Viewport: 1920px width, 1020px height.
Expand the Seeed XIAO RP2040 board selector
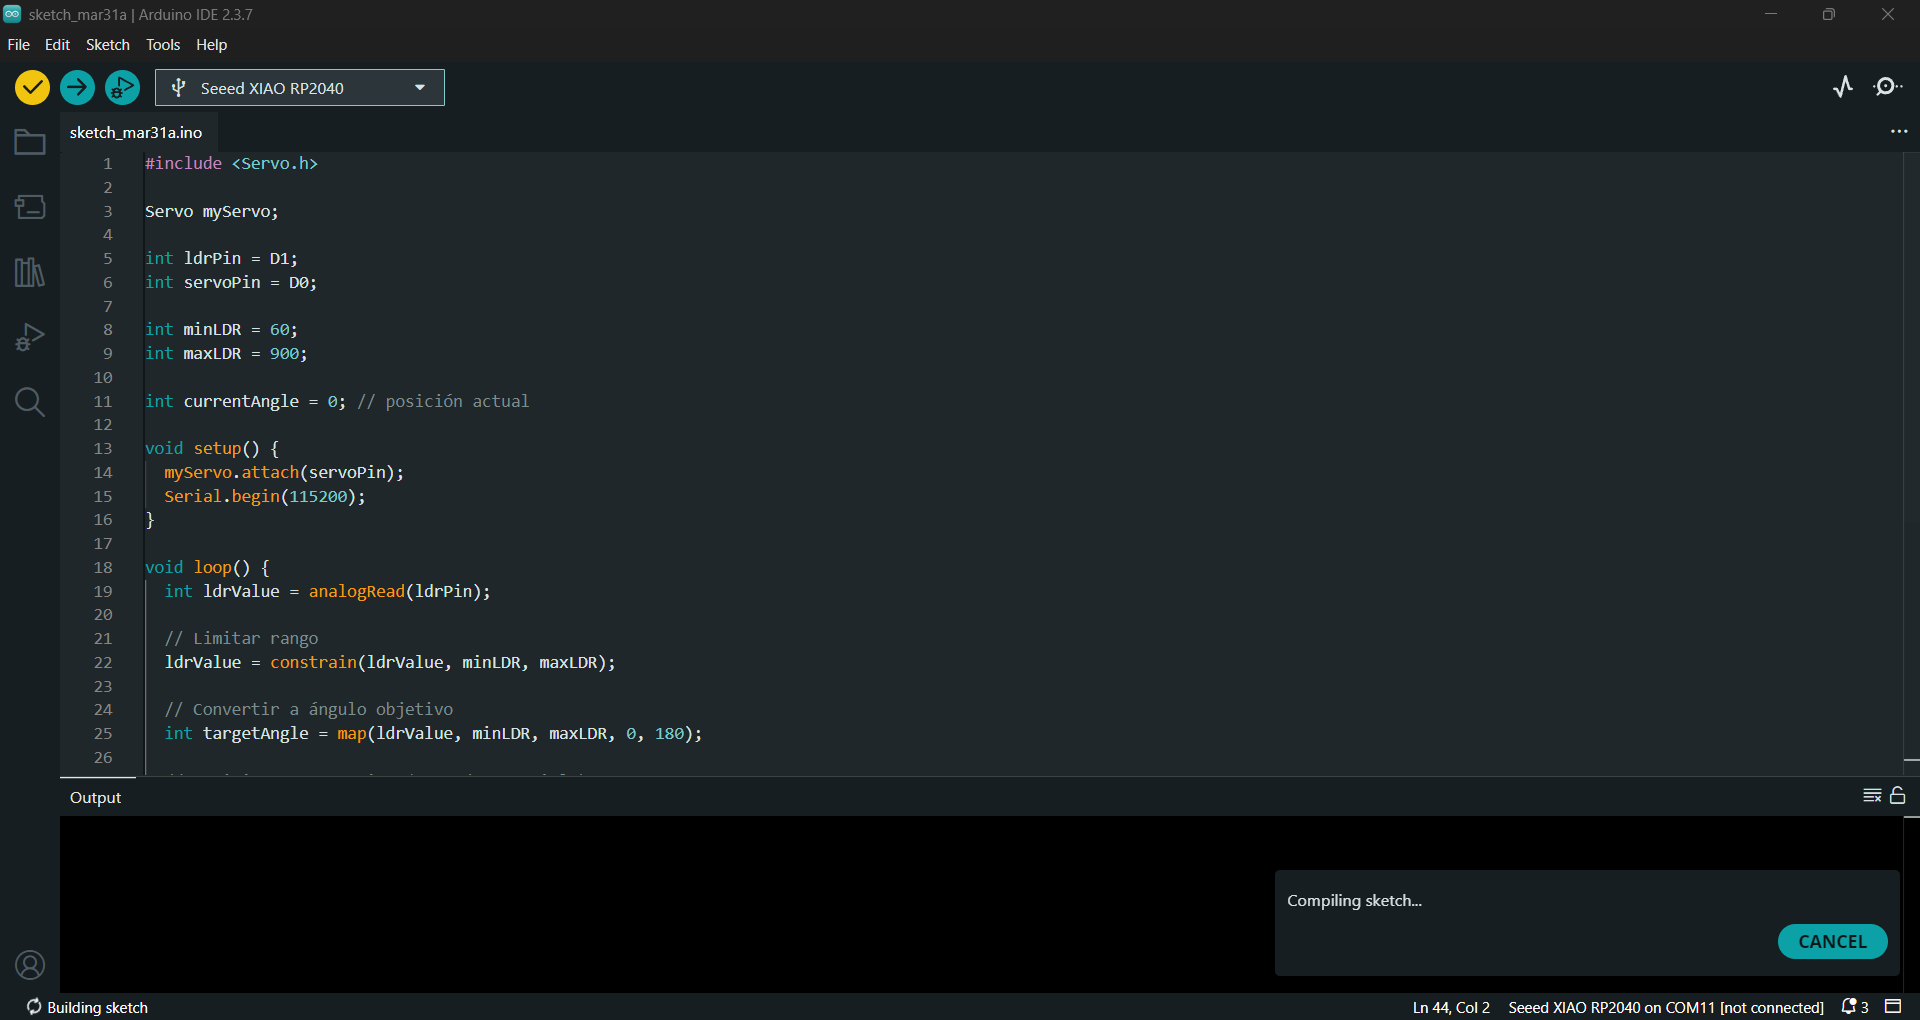coord(300,88)
